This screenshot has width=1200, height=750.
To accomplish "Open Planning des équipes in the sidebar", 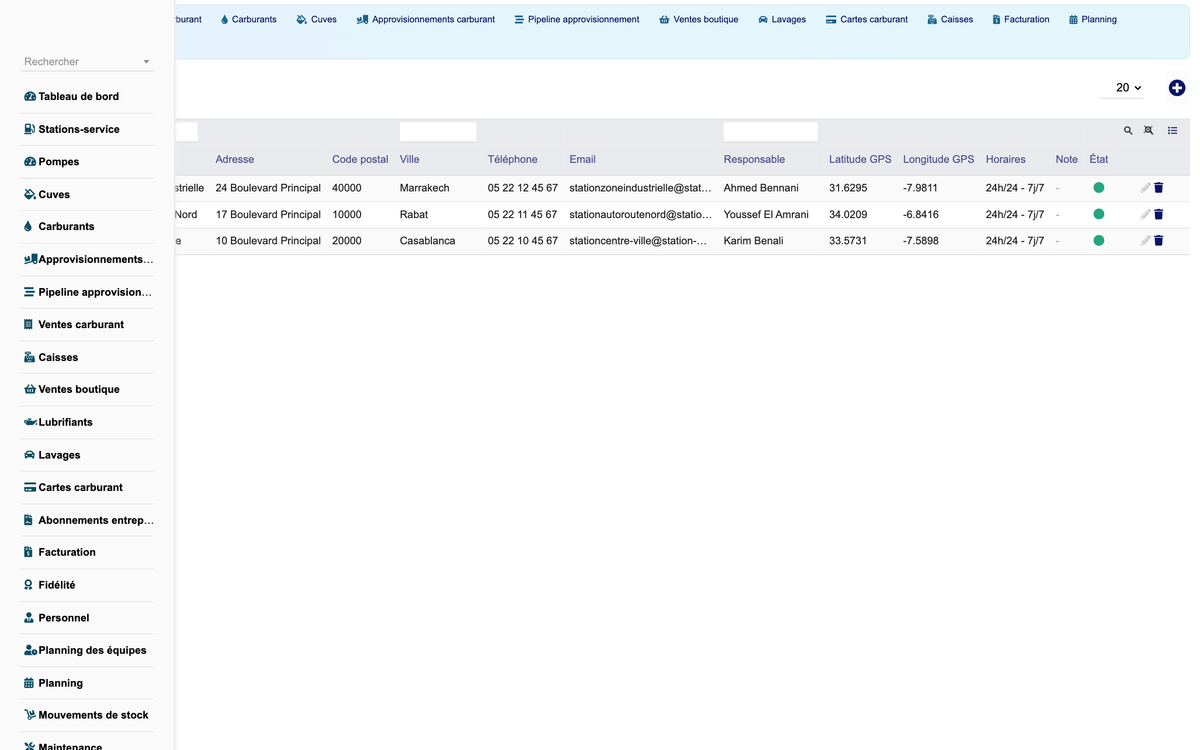I will (88, 650).
